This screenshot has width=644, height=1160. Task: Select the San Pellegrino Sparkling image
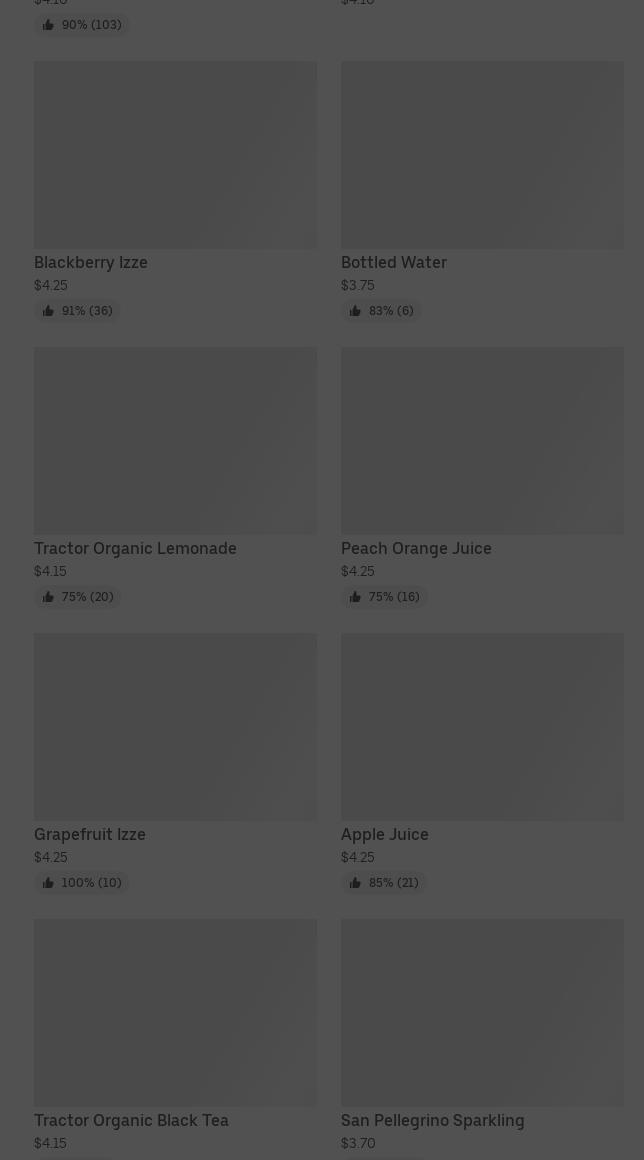pos(482,1013)
